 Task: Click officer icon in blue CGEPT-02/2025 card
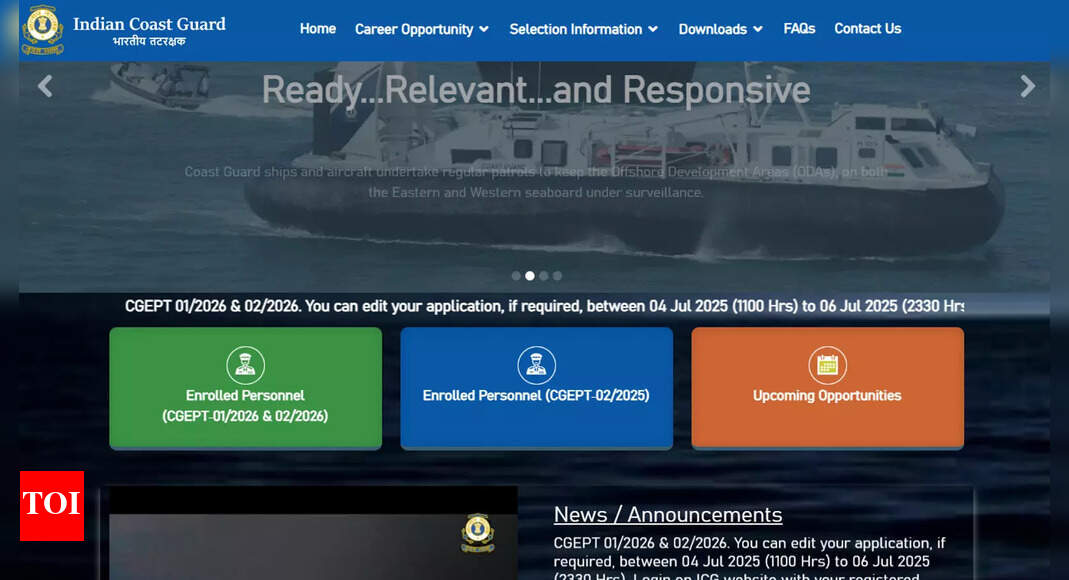(x=536, y=365)
